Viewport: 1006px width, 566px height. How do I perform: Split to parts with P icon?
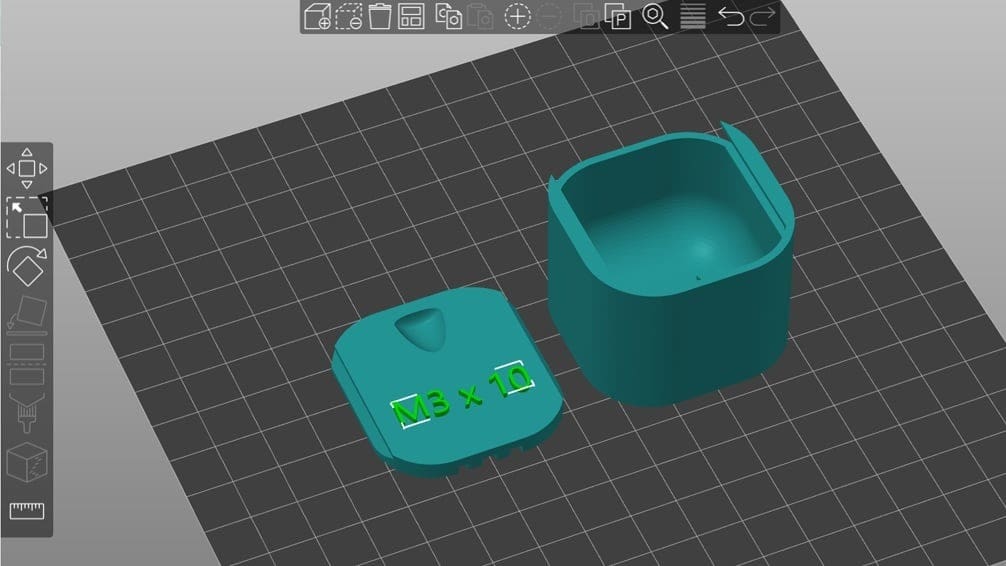[x=618, y=16]
